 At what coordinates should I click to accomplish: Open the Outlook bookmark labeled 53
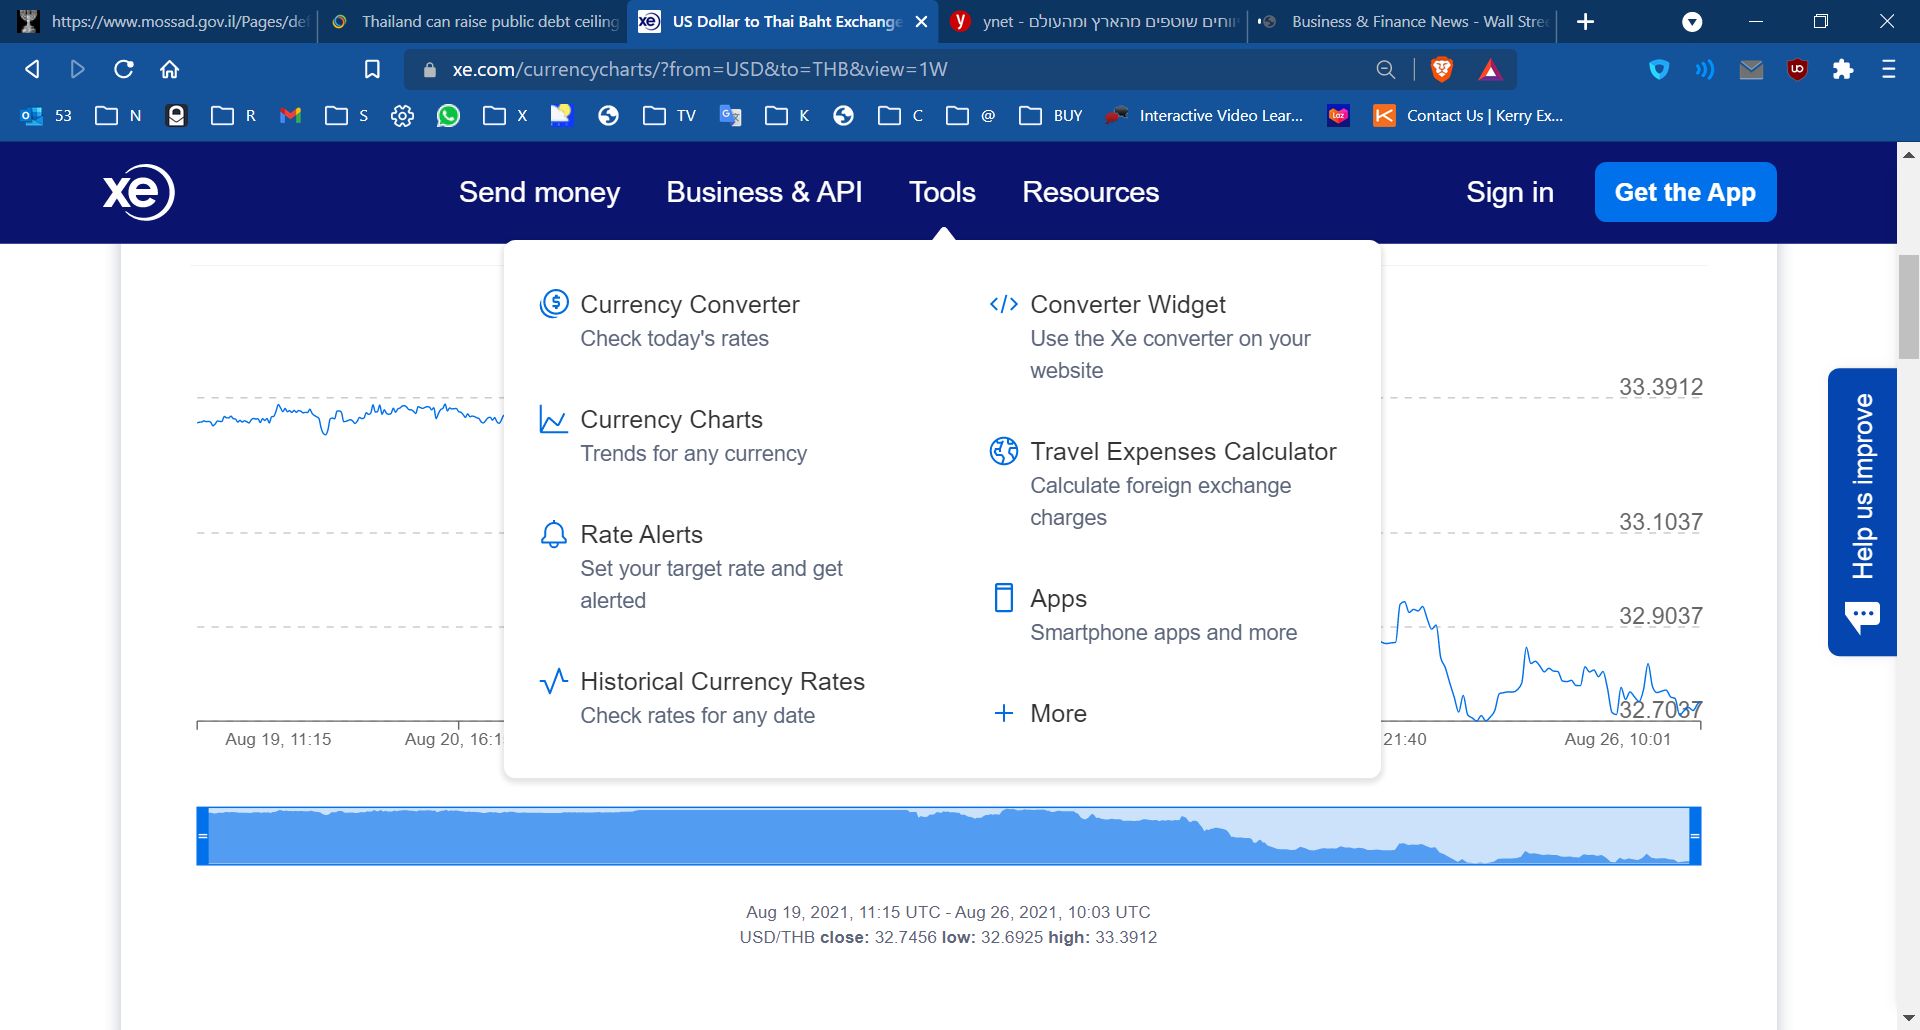coord(46,115)
